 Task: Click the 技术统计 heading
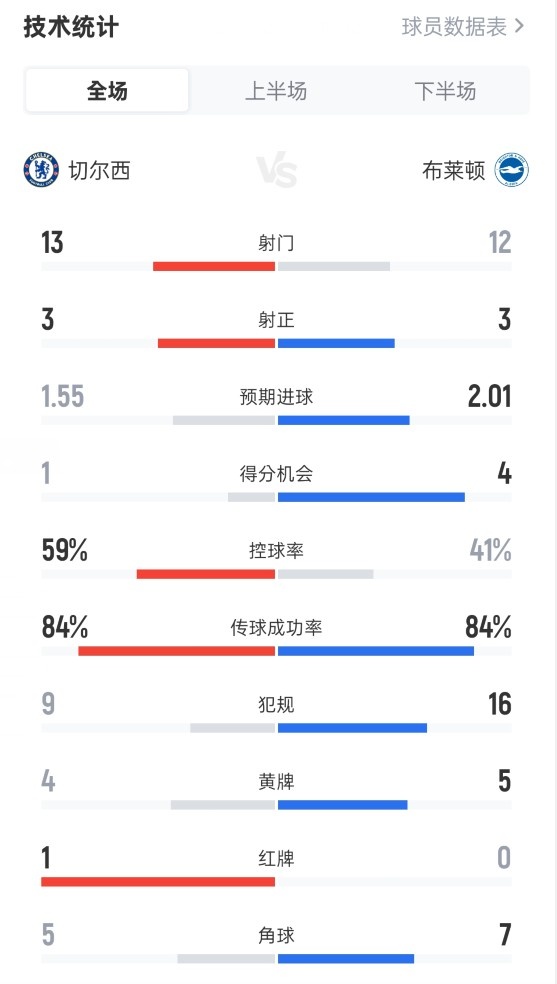point(71,27)
